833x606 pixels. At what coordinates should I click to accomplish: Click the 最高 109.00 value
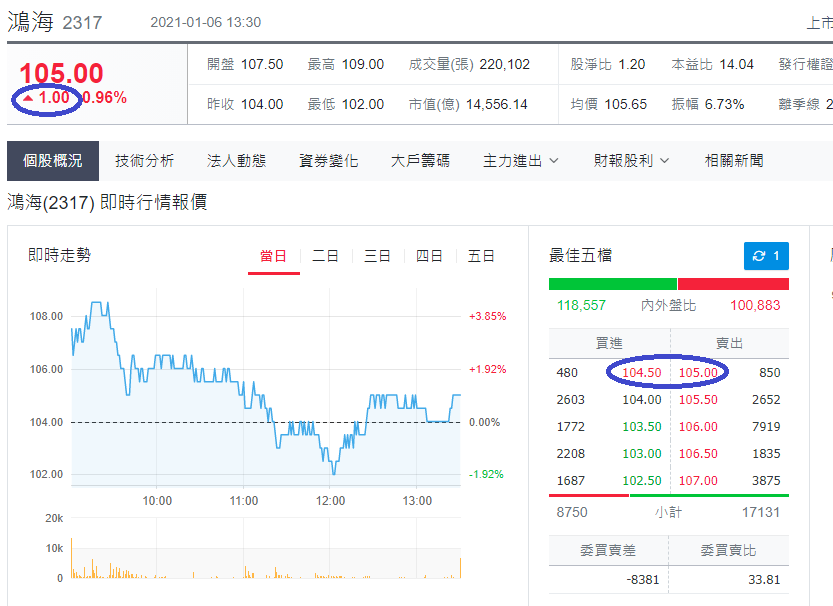(363, 65)
